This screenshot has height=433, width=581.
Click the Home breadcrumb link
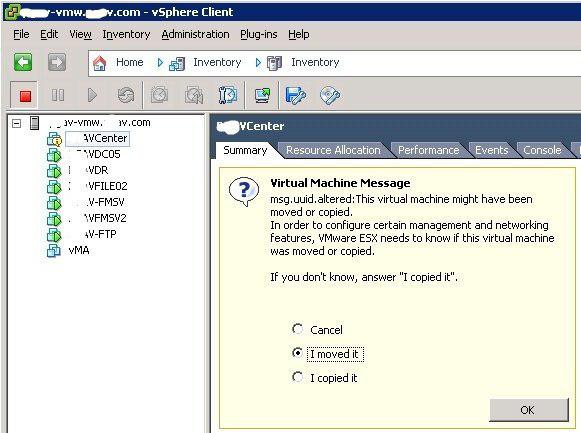tap(130, 62)
